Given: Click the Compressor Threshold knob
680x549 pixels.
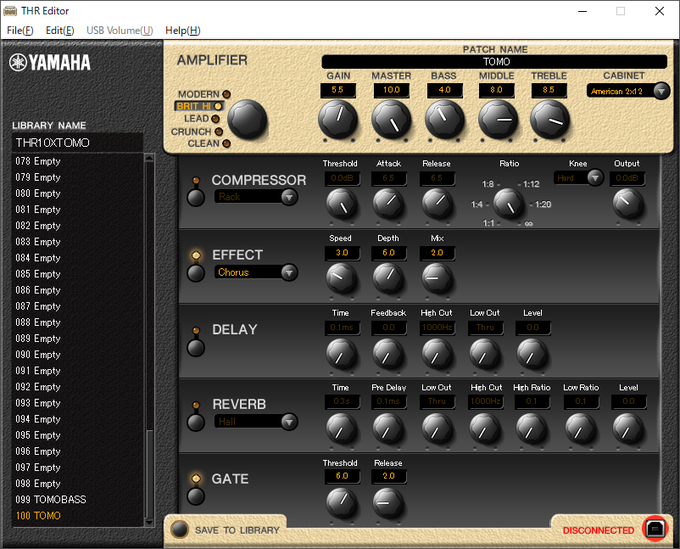Looking at the screenshot, I should 341,204.
